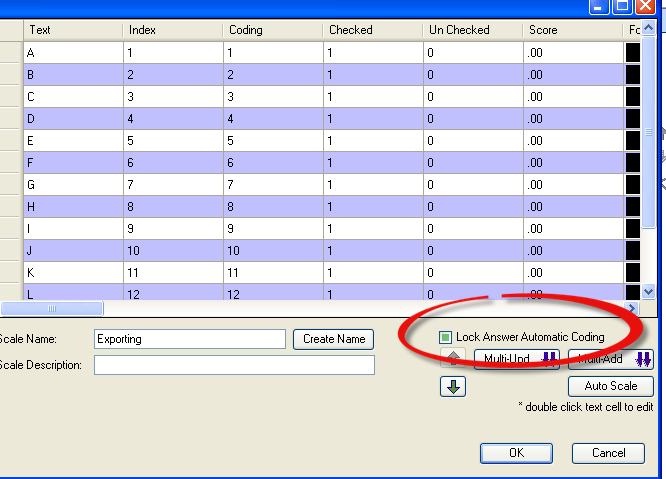
Task: Click the Auto Scale button
Action: coord(611,386)
